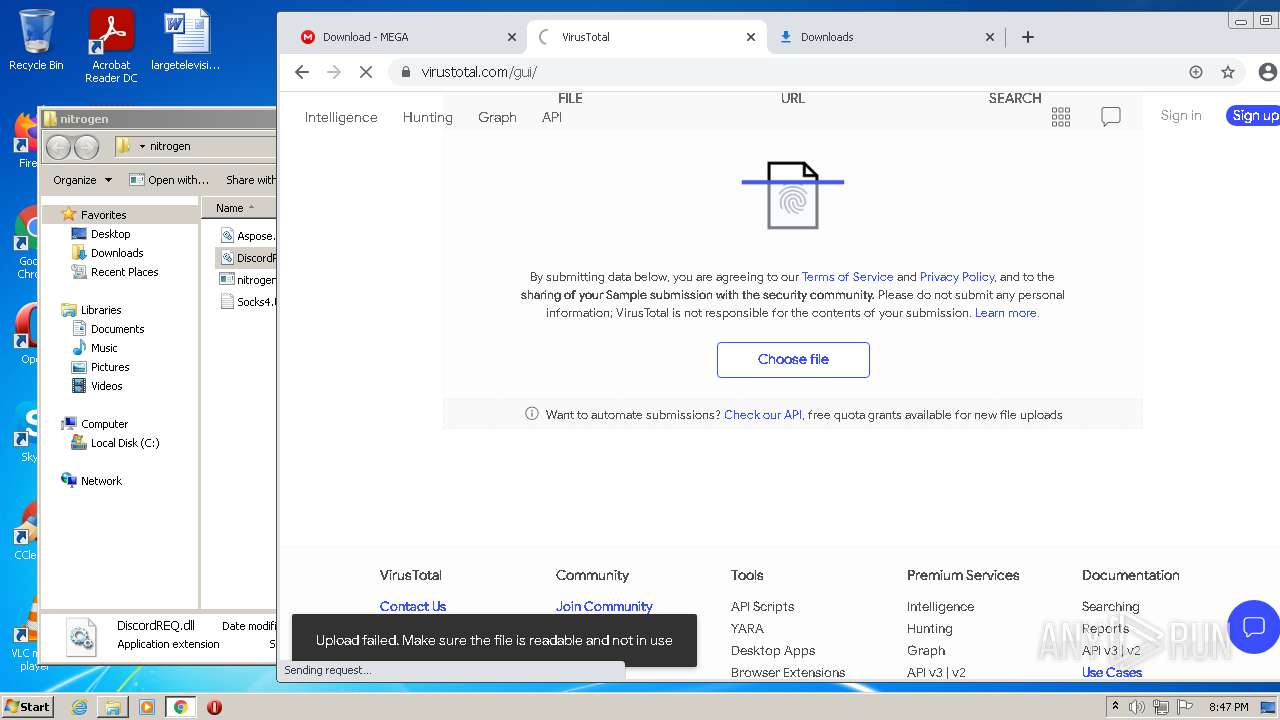Open Browser Extensions footer link
1280x720 pixels.
click(788, 672)
